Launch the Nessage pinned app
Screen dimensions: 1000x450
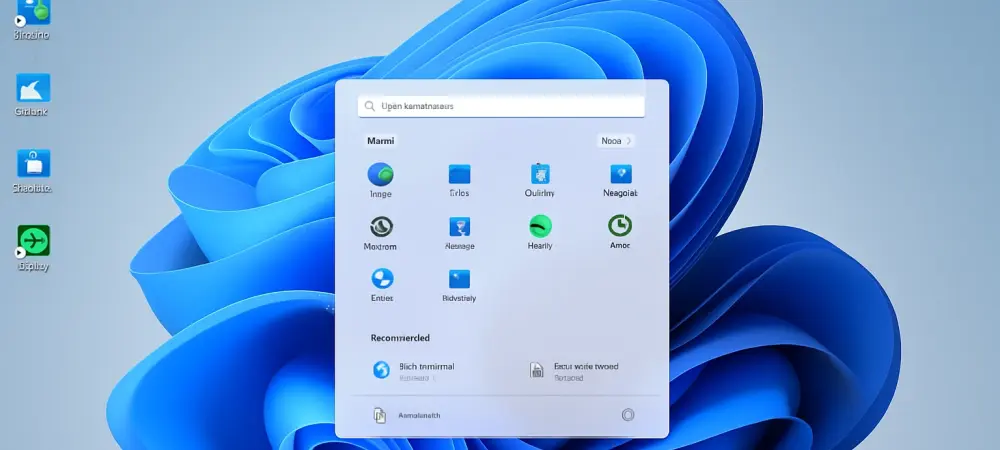(x=459, y=227)
